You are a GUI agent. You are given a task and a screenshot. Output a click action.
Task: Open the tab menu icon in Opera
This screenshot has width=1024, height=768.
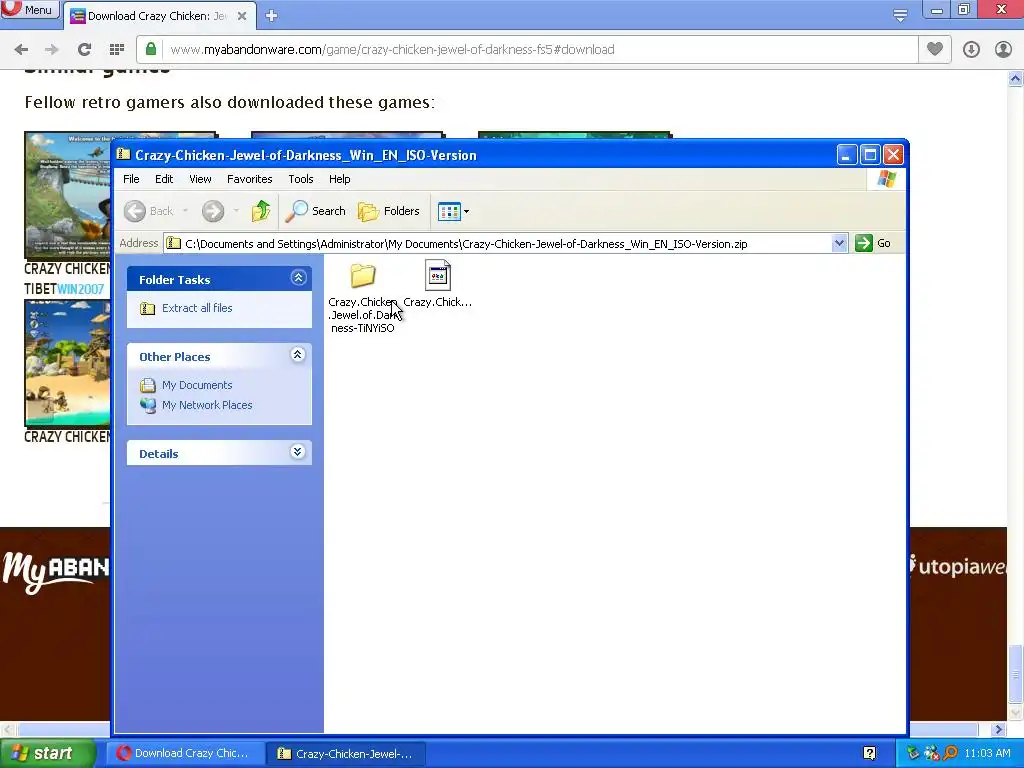click(900, 16)
